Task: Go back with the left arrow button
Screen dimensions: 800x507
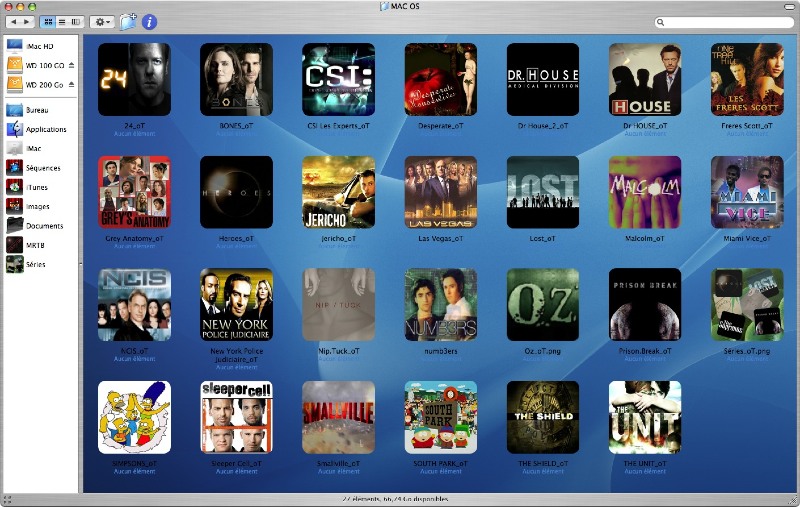Action: pos(14,22)
